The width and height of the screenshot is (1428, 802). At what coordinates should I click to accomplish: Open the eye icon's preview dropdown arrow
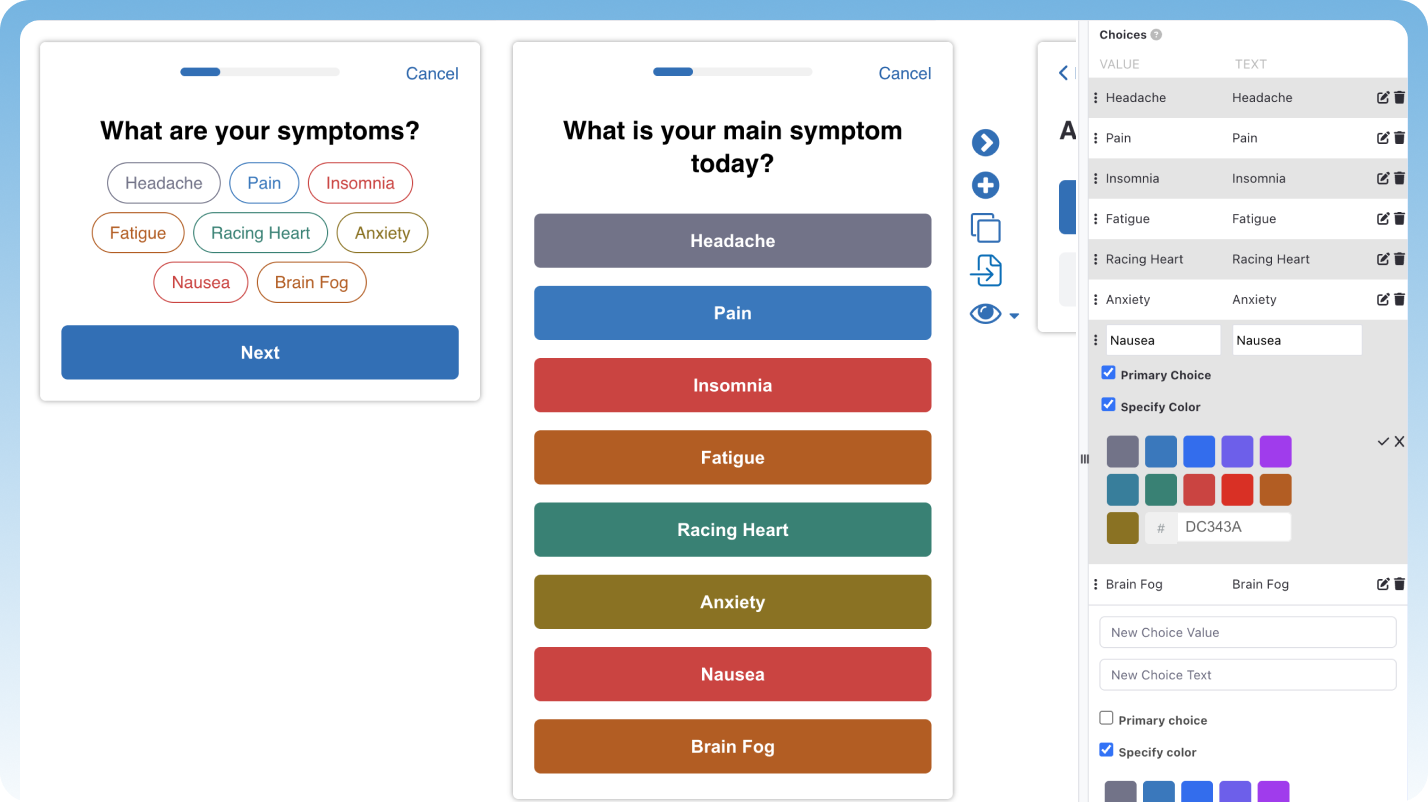(x=1013, y=314)
